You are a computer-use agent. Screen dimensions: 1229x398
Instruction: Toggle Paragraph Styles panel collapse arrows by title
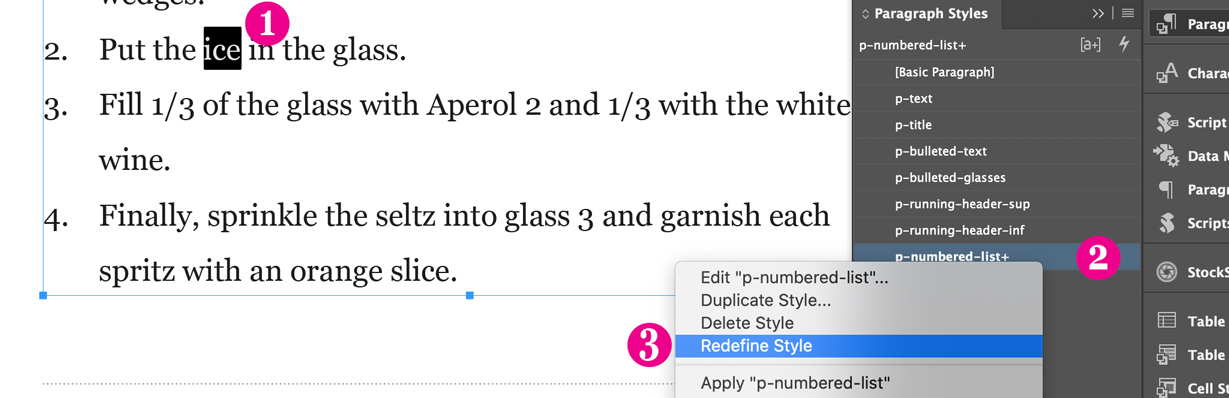pos(866,14)
